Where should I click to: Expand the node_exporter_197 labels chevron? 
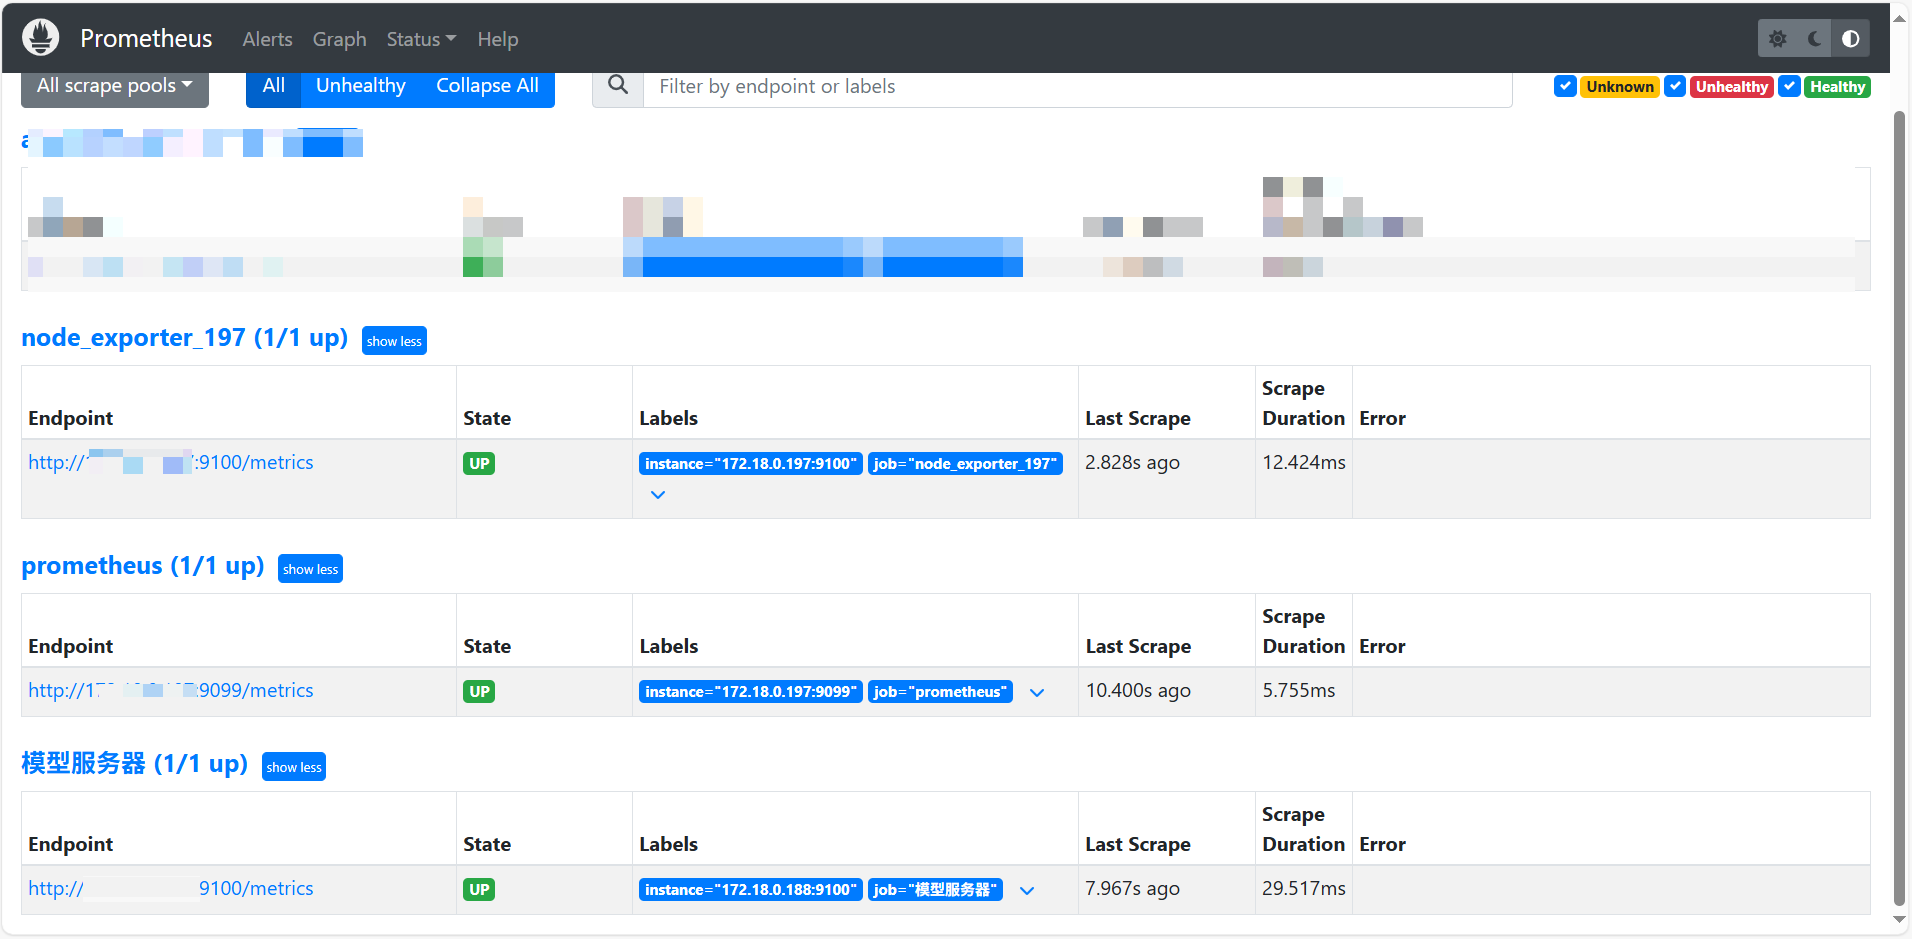(658, 494)
